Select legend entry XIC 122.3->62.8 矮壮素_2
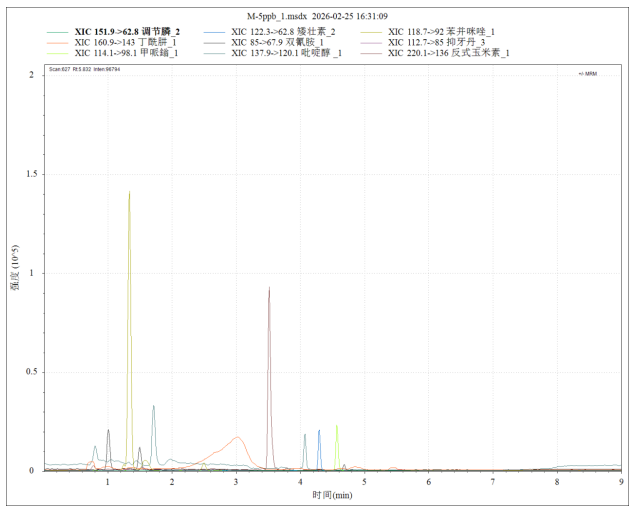 click(283, 32)
